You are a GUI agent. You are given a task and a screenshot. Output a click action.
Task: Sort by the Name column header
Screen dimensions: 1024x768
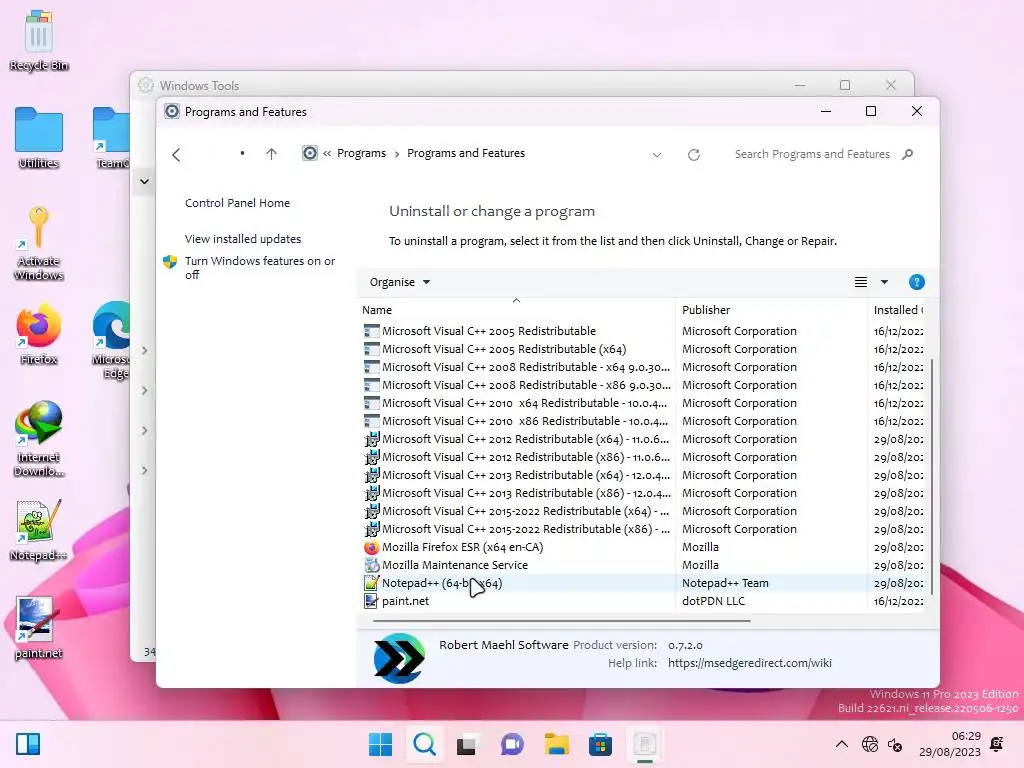(516, 310)
